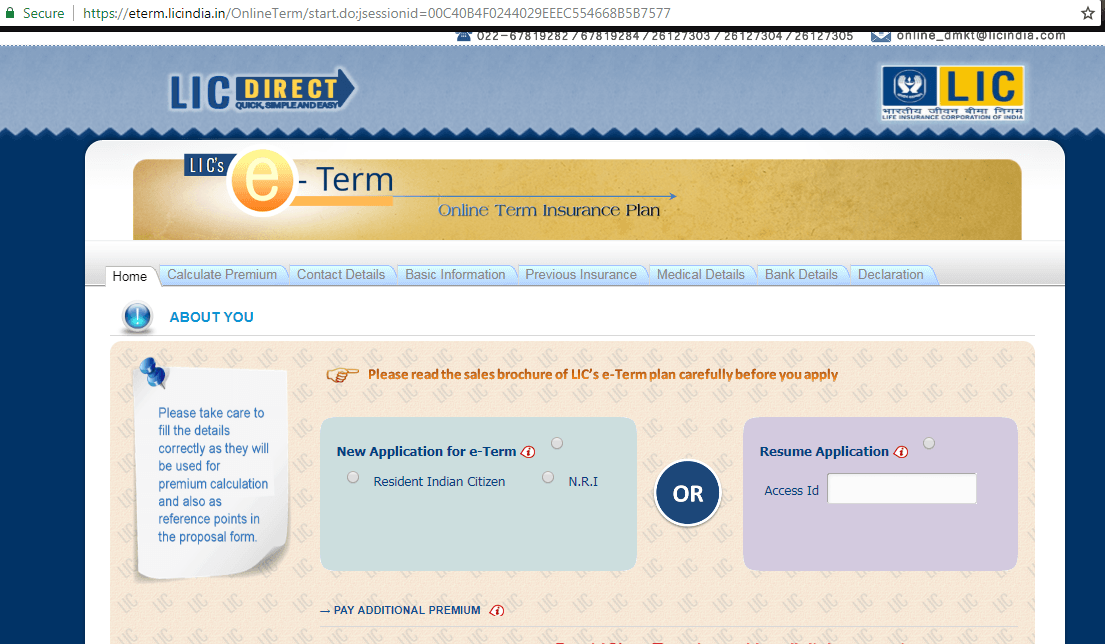Image resolution: width=1105 pixels, height=644 pixels.
Task: Select the N.R.I radio button
Action: (x=548, y=478)
